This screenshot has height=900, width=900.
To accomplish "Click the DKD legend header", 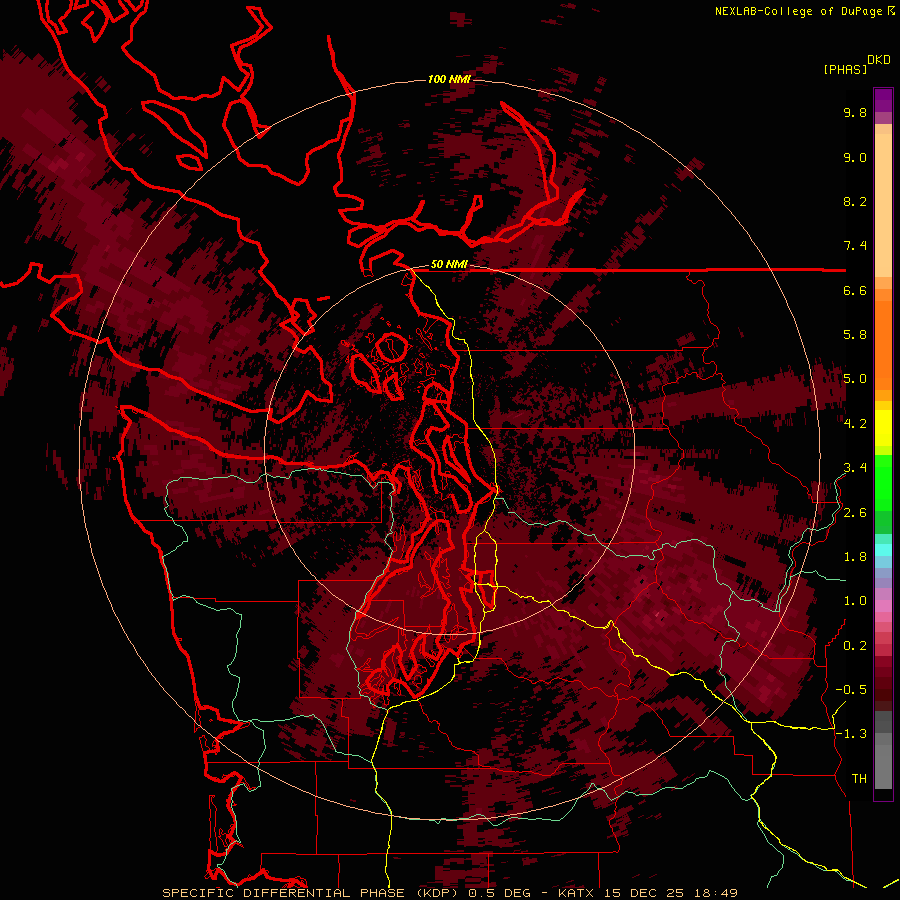I will [879, 60].
